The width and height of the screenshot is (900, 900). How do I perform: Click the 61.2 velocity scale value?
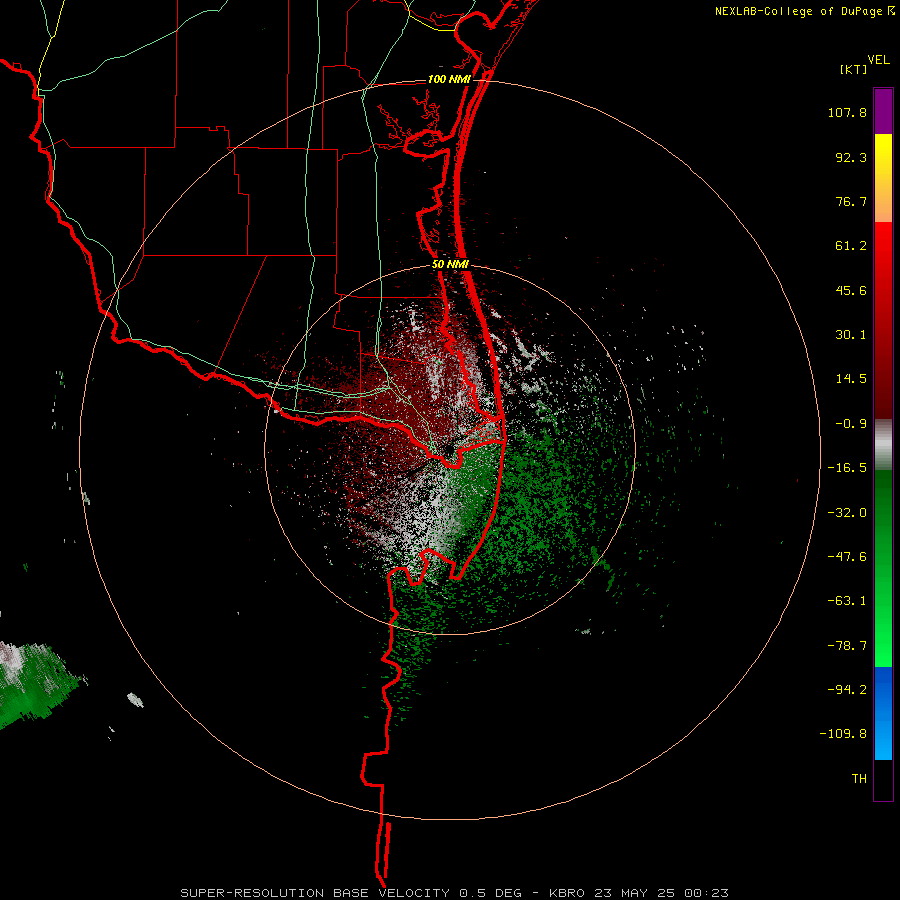pos(851,246)
